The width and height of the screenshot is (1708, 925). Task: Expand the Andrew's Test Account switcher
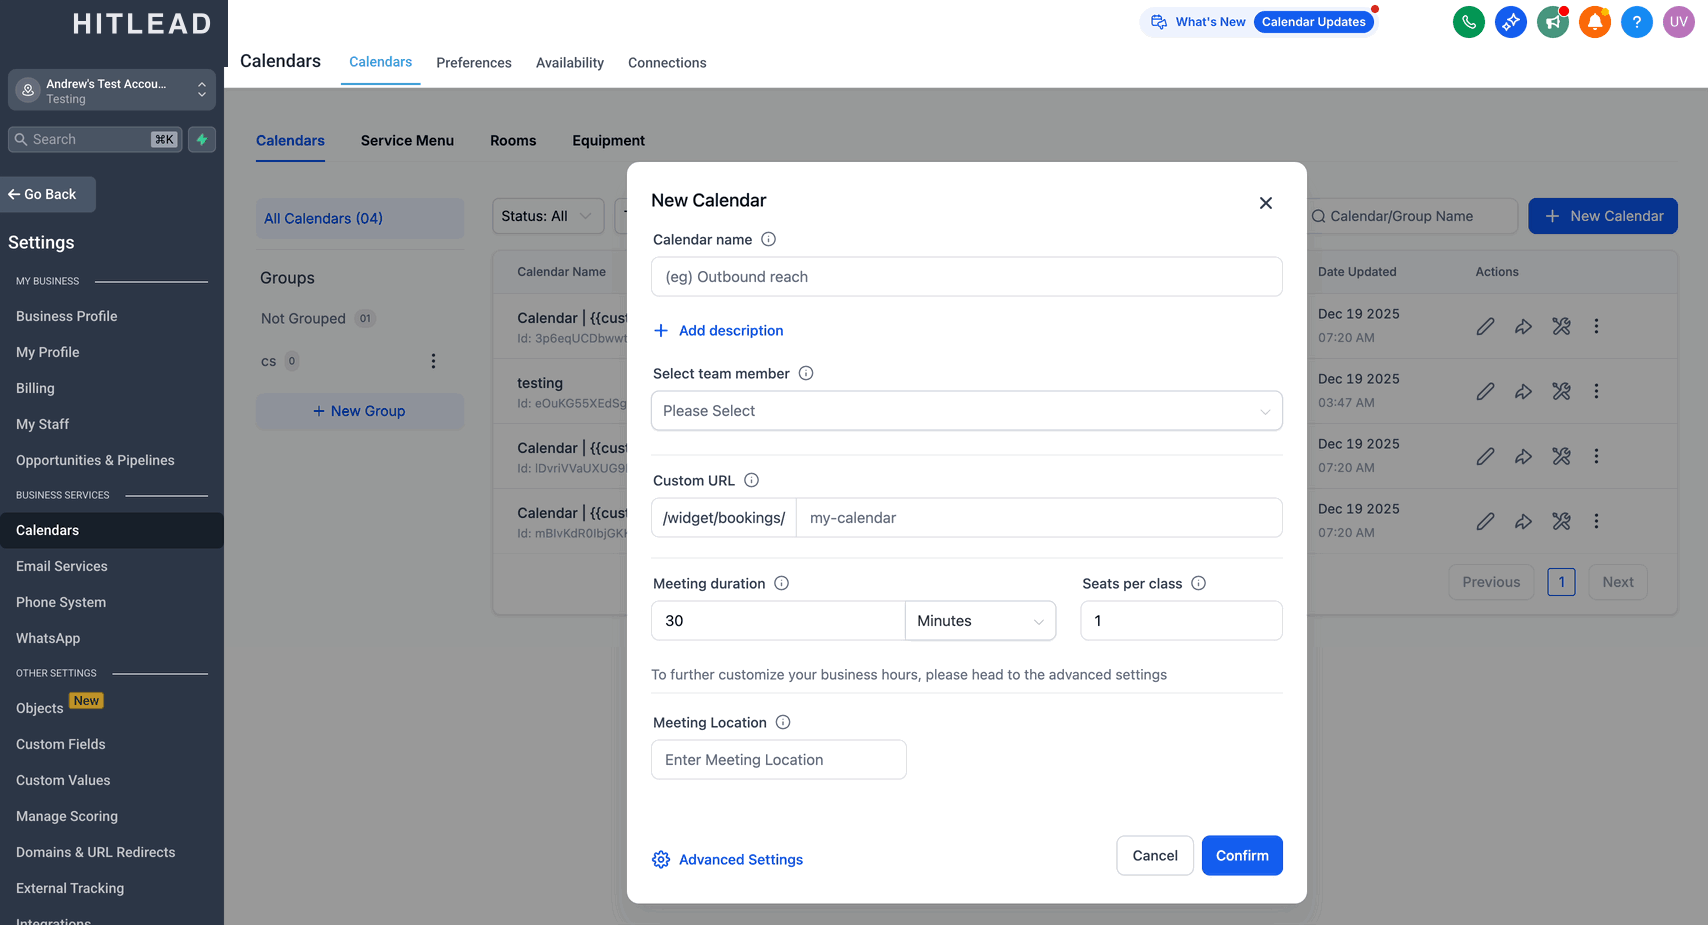click(112, 90)
